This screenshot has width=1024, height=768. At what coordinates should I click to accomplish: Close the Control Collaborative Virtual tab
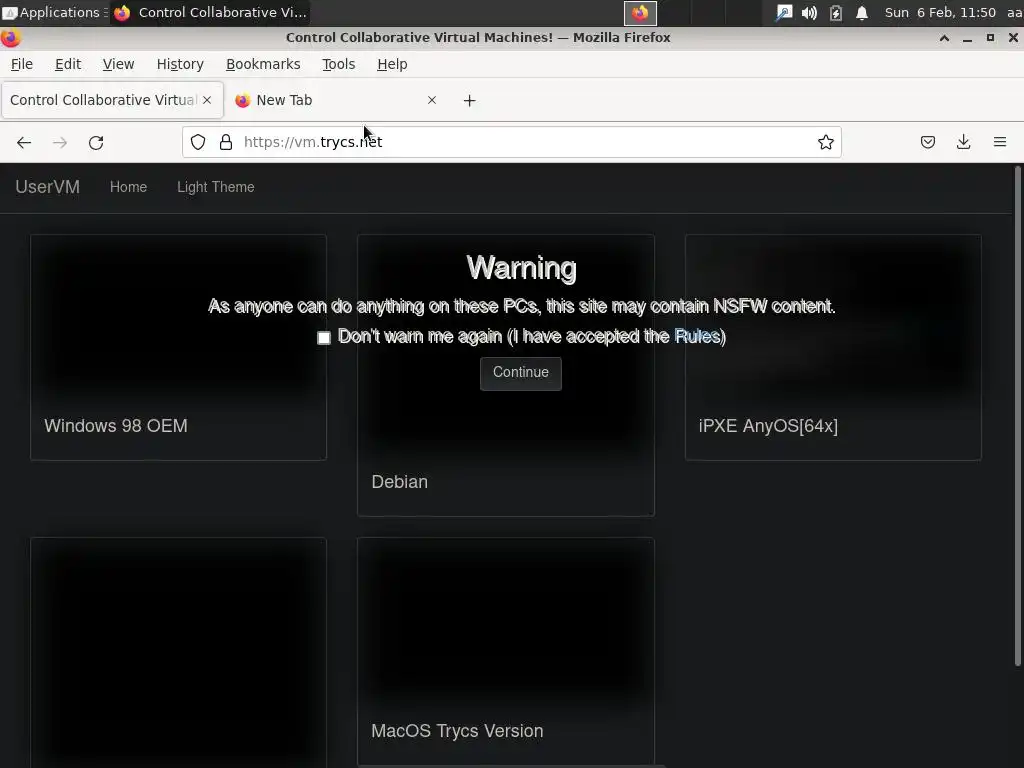207,100
